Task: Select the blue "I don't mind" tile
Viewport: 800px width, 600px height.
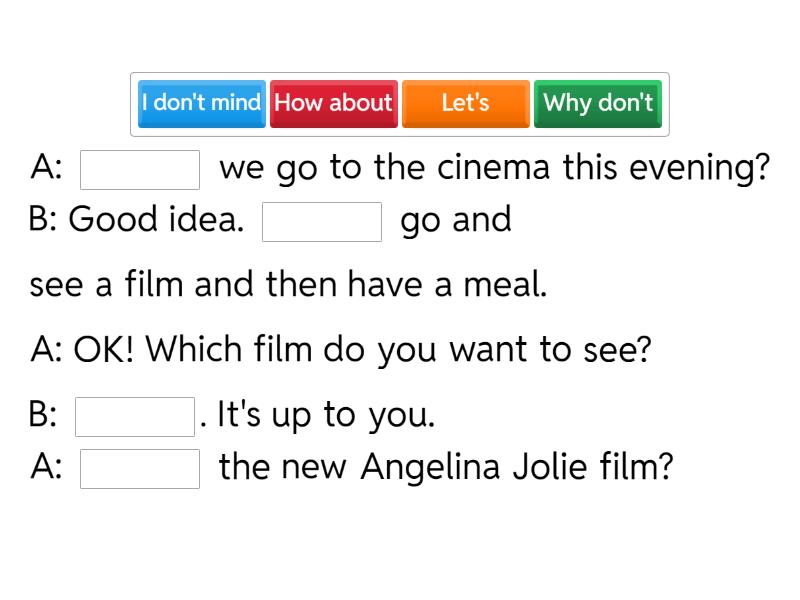Action: click(202, 103)
